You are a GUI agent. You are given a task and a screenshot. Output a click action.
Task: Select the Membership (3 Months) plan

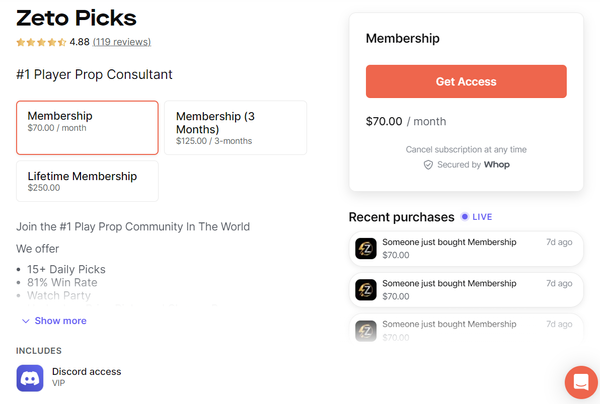[x=235, y=127]
